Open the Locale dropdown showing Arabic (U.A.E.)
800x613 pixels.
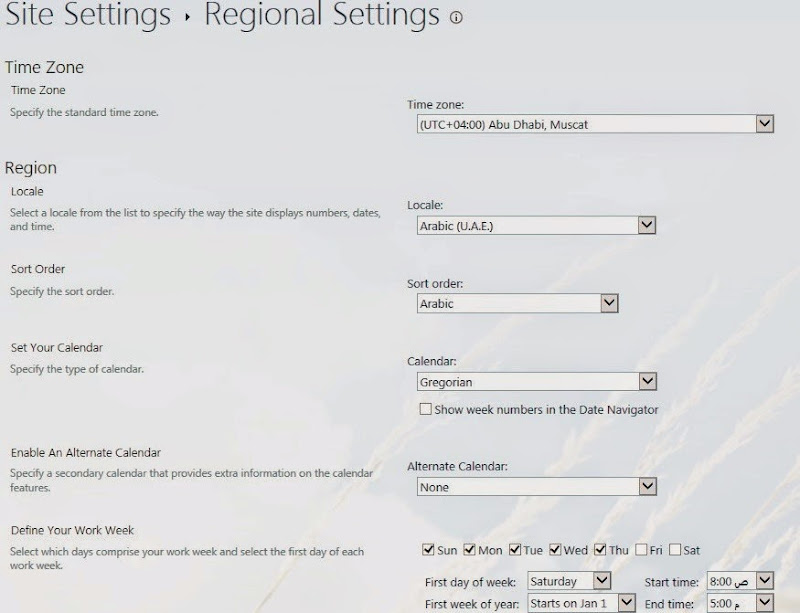(x=536, y=226)
